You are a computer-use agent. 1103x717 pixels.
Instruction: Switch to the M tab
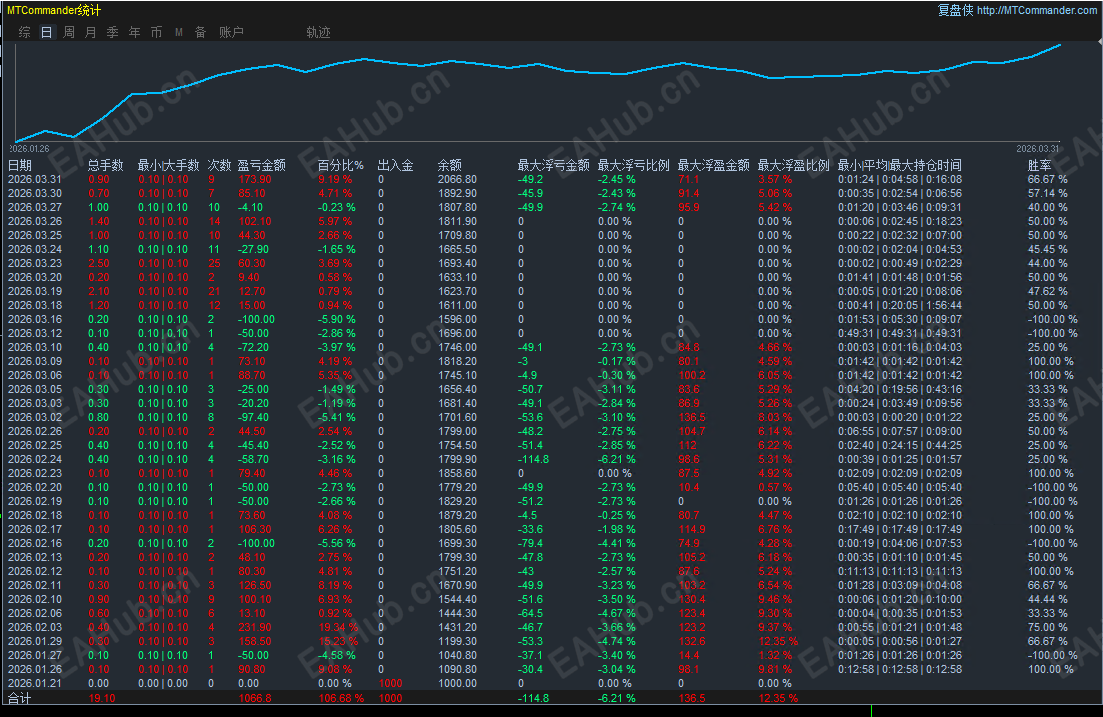[179, 32]
